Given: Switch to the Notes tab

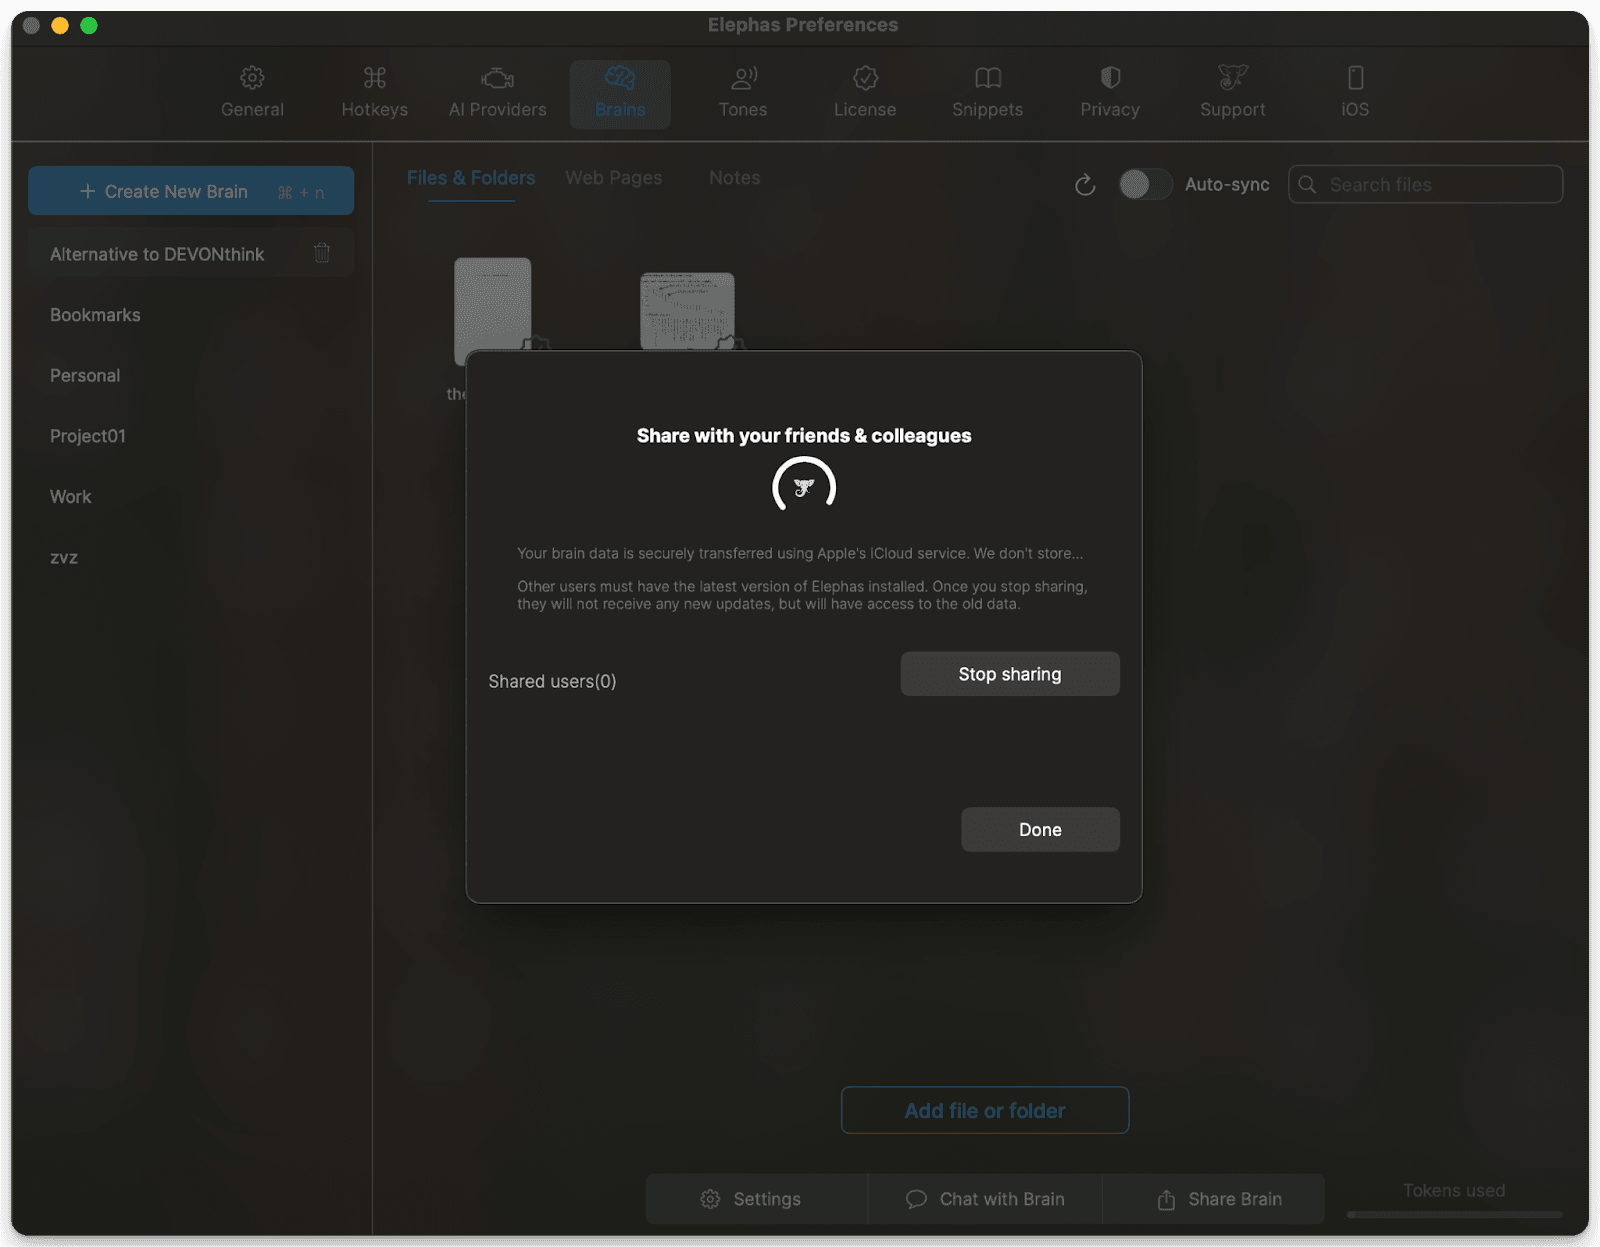Looking at the screenshot, I should point(734,178).
